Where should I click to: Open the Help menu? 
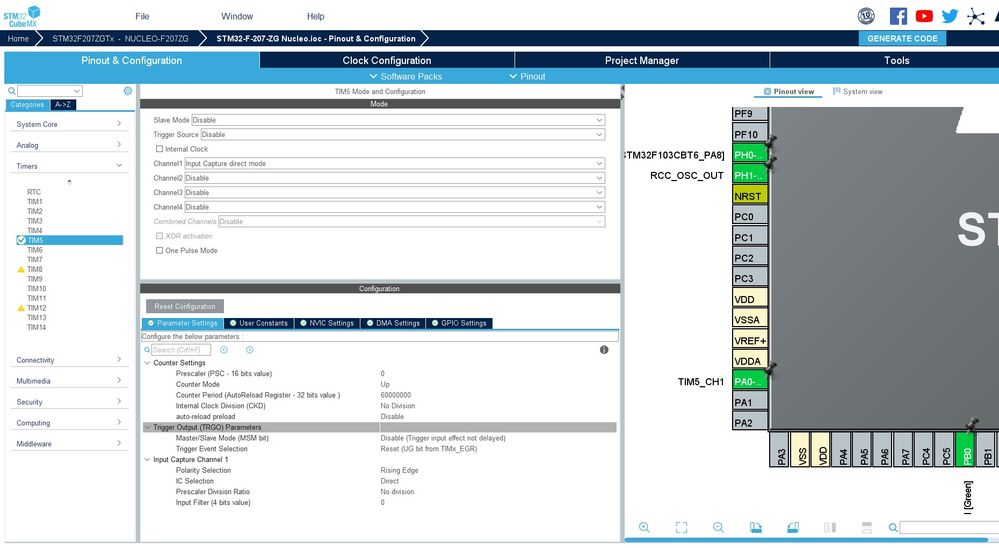point(315,17)
